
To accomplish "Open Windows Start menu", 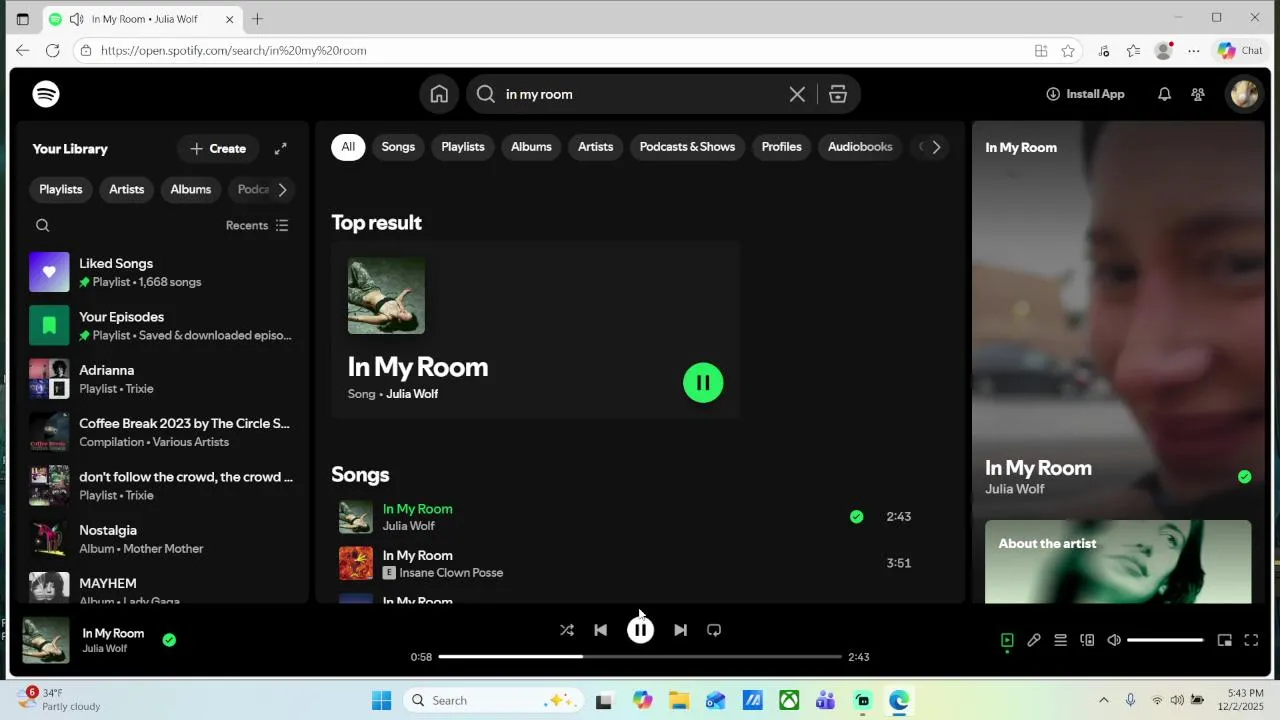I will click(382, 700).
